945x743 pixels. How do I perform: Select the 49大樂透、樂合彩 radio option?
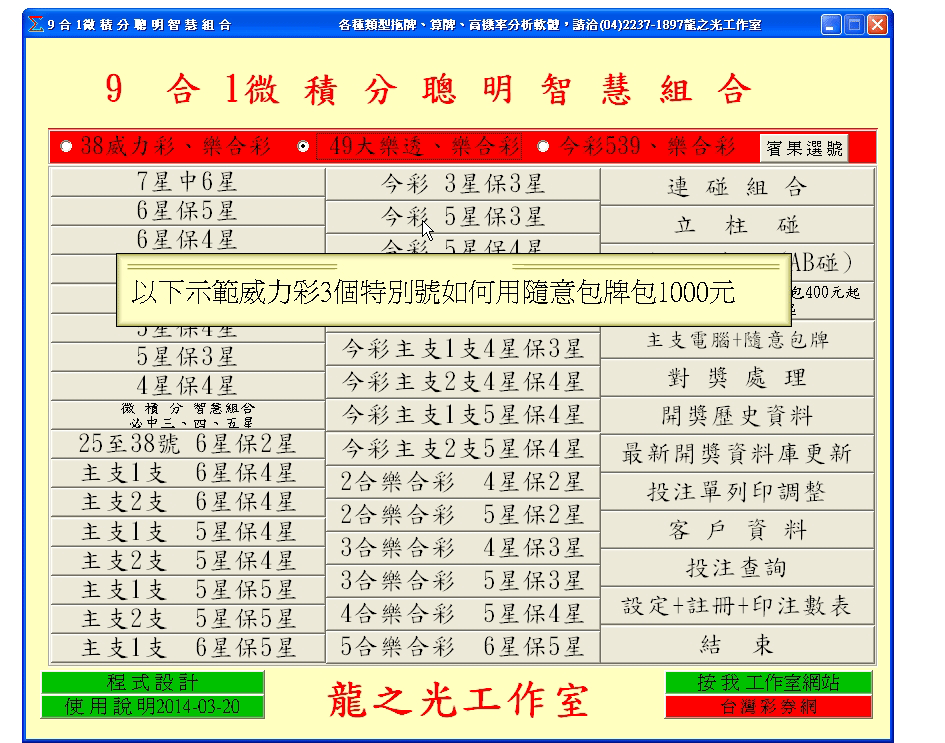[x=410, y=146]
